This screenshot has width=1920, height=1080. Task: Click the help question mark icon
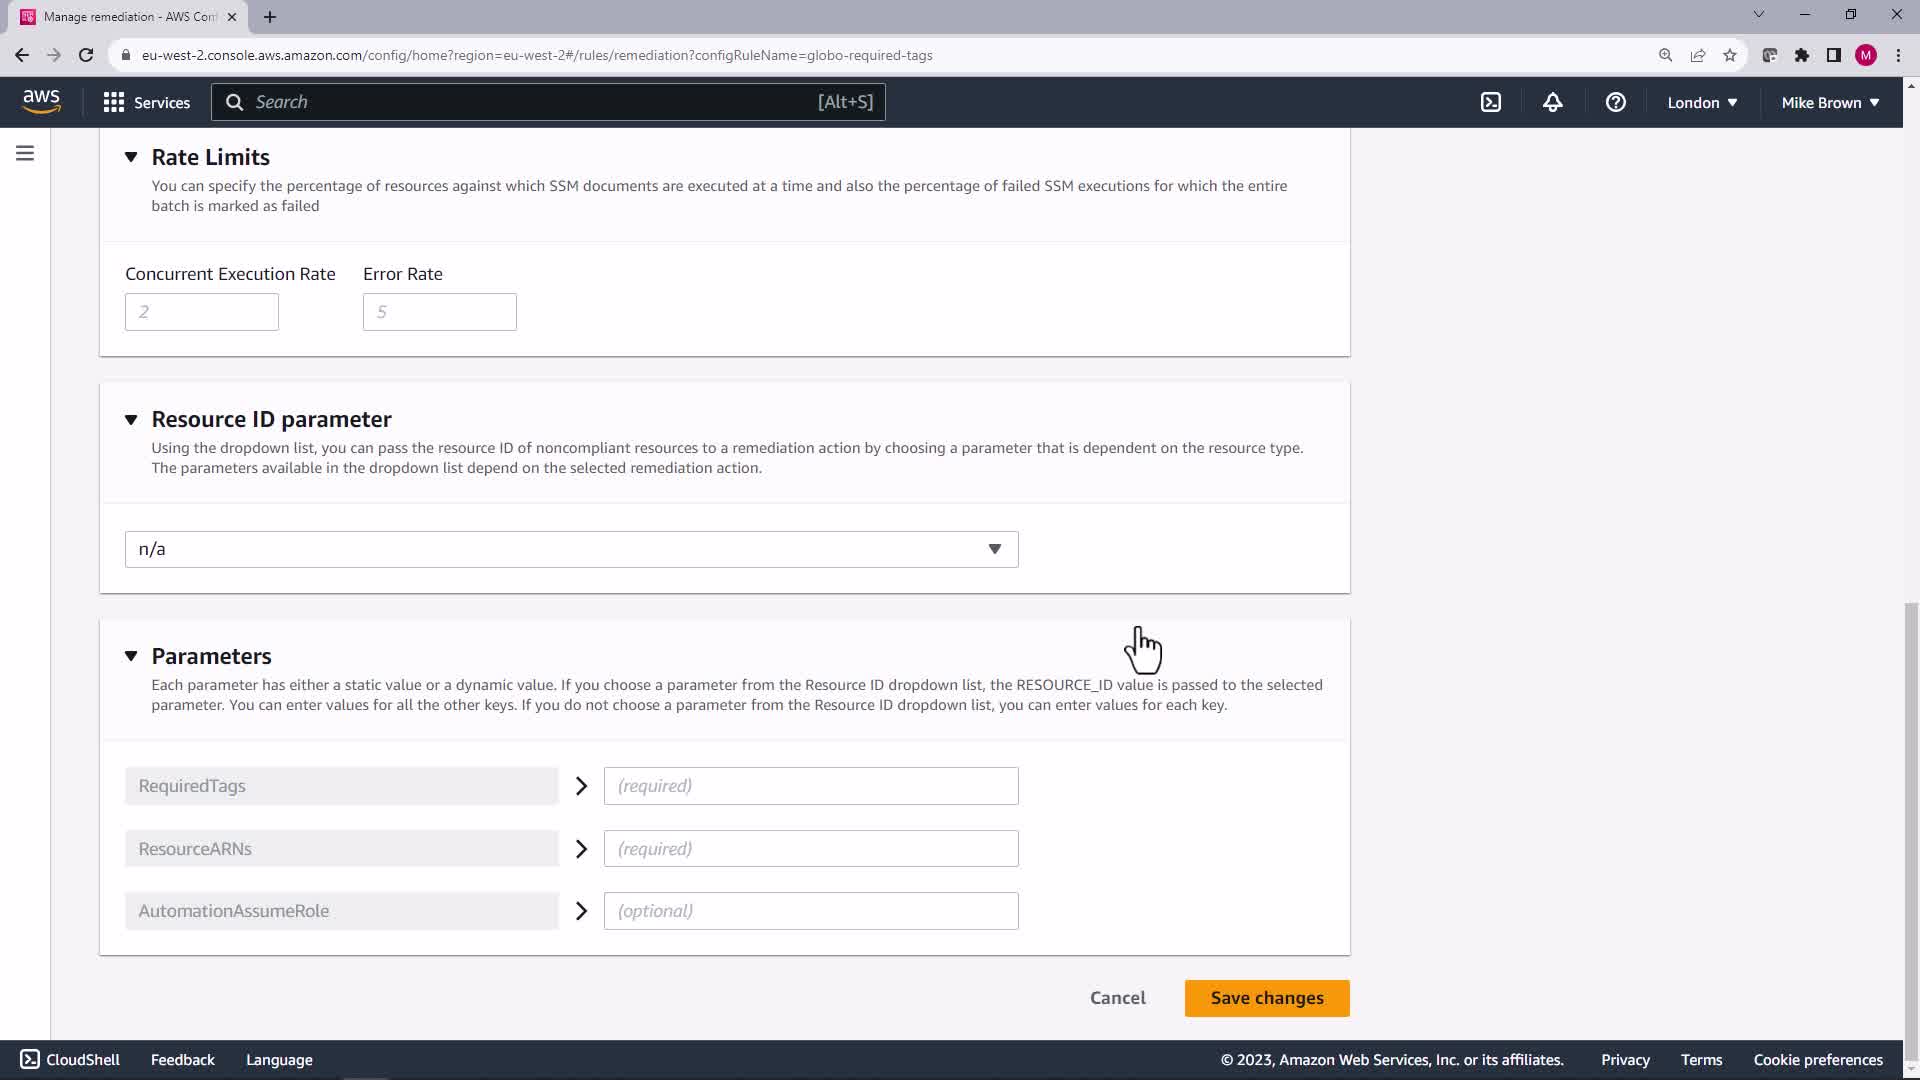tap(1615, 102)
